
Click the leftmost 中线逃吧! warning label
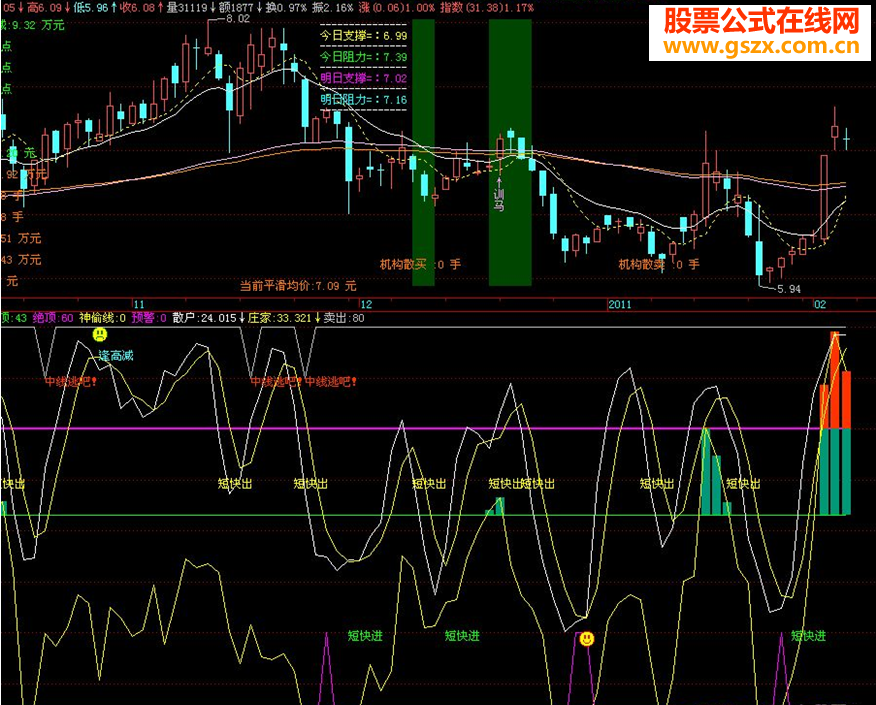(71, 382)
